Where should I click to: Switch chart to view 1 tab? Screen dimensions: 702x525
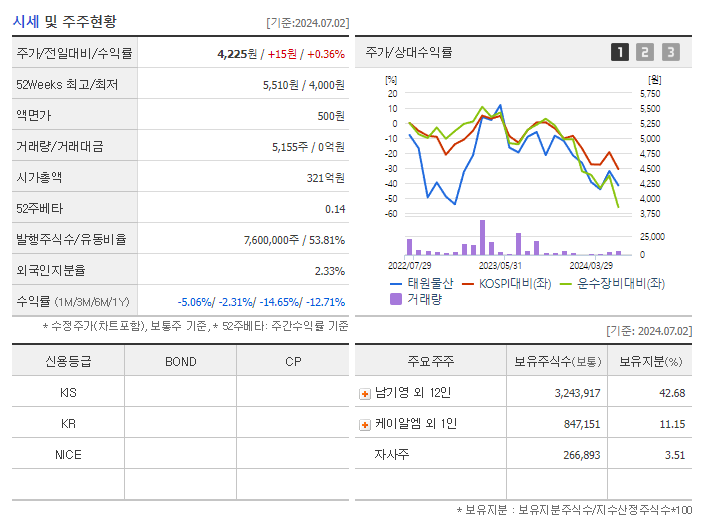pos(620,52)
